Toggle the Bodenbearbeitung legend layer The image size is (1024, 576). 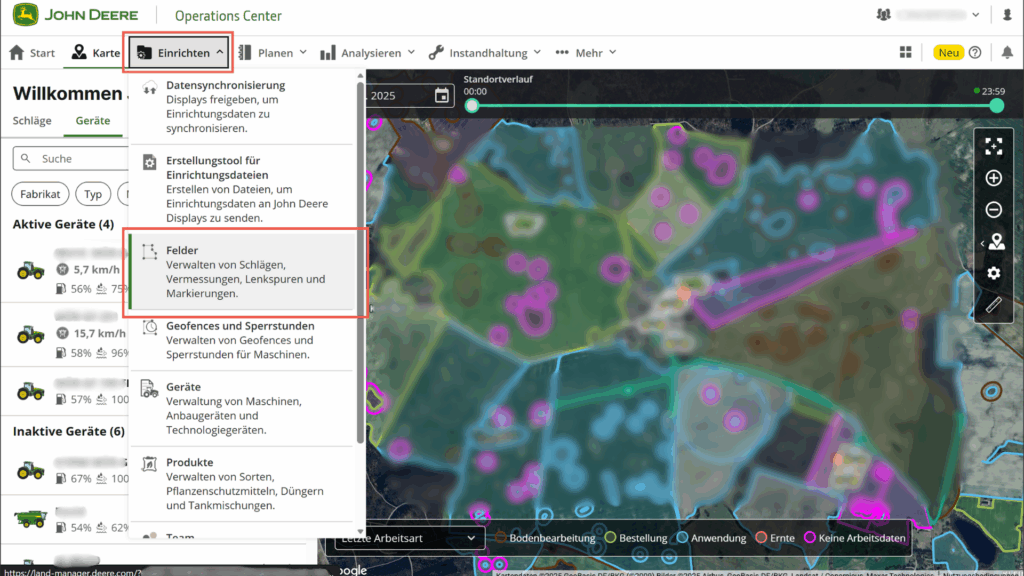[547, 538]
